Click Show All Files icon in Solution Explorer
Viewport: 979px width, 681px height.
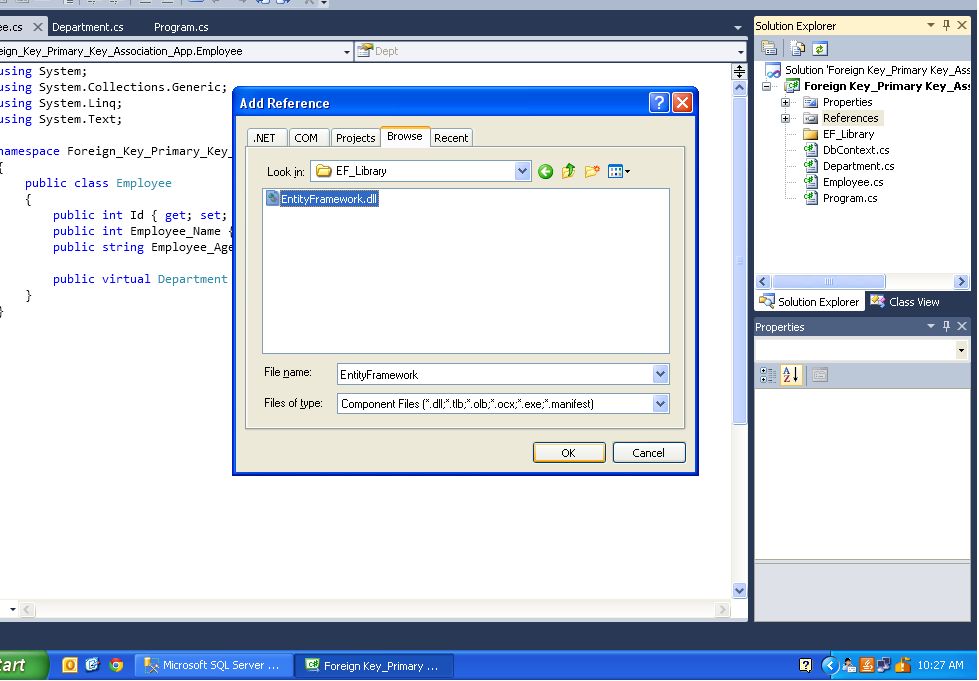click(797, 48)
